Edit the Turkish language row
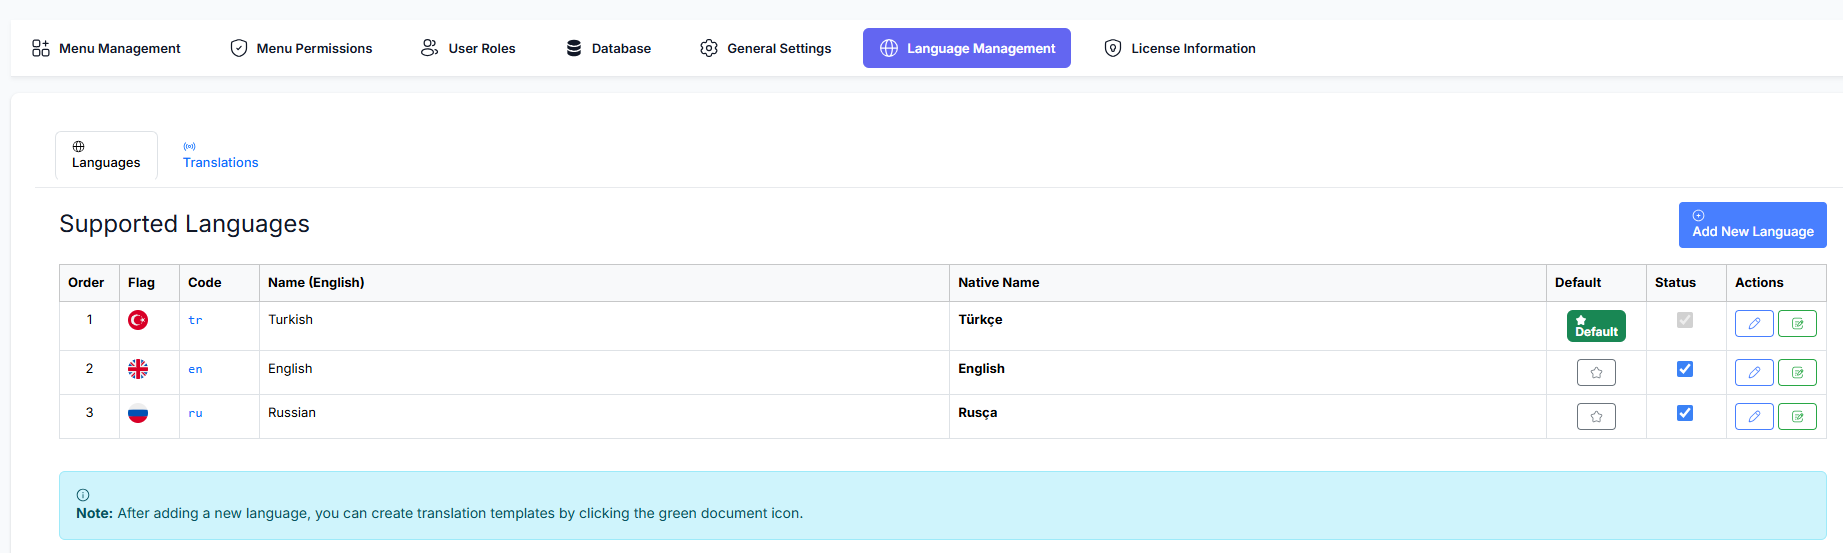This screenshot has height=553, width=1843. point(1754,324)
